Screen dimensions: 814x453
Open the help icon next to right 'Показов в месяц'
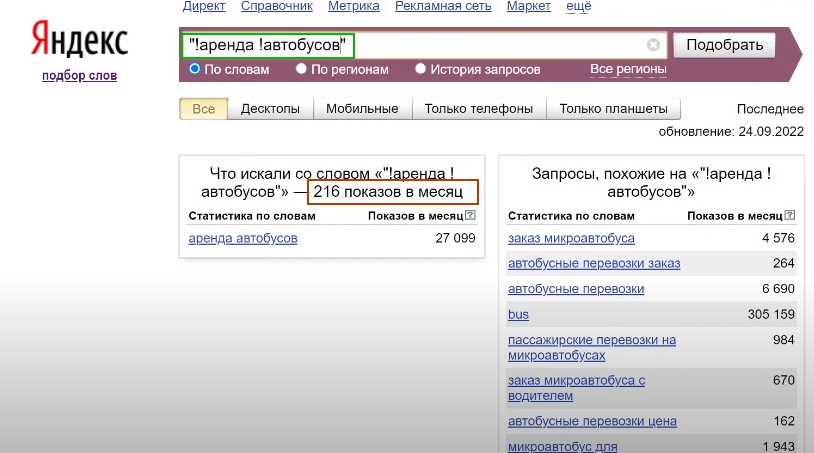(x=790, y=215)
